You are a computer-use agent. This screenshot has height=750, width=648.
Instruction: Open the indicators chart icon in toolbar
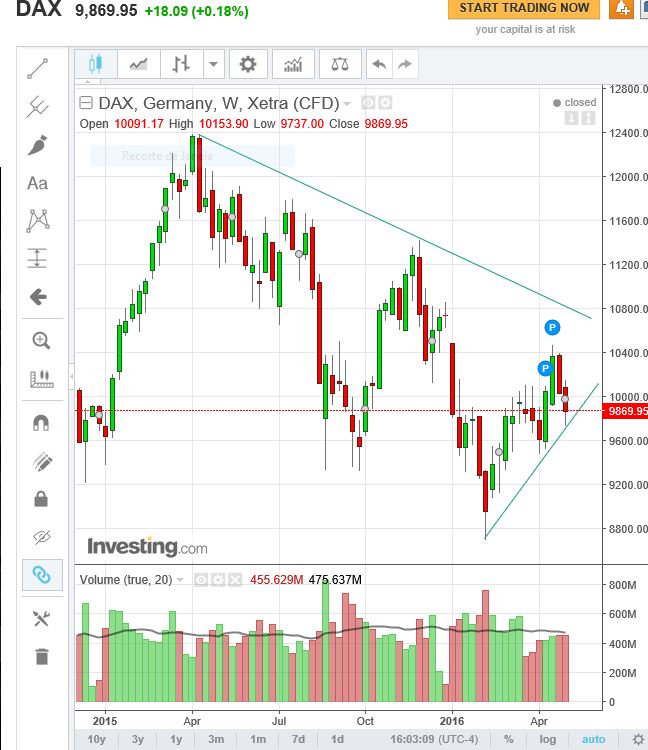pos(293,65)
